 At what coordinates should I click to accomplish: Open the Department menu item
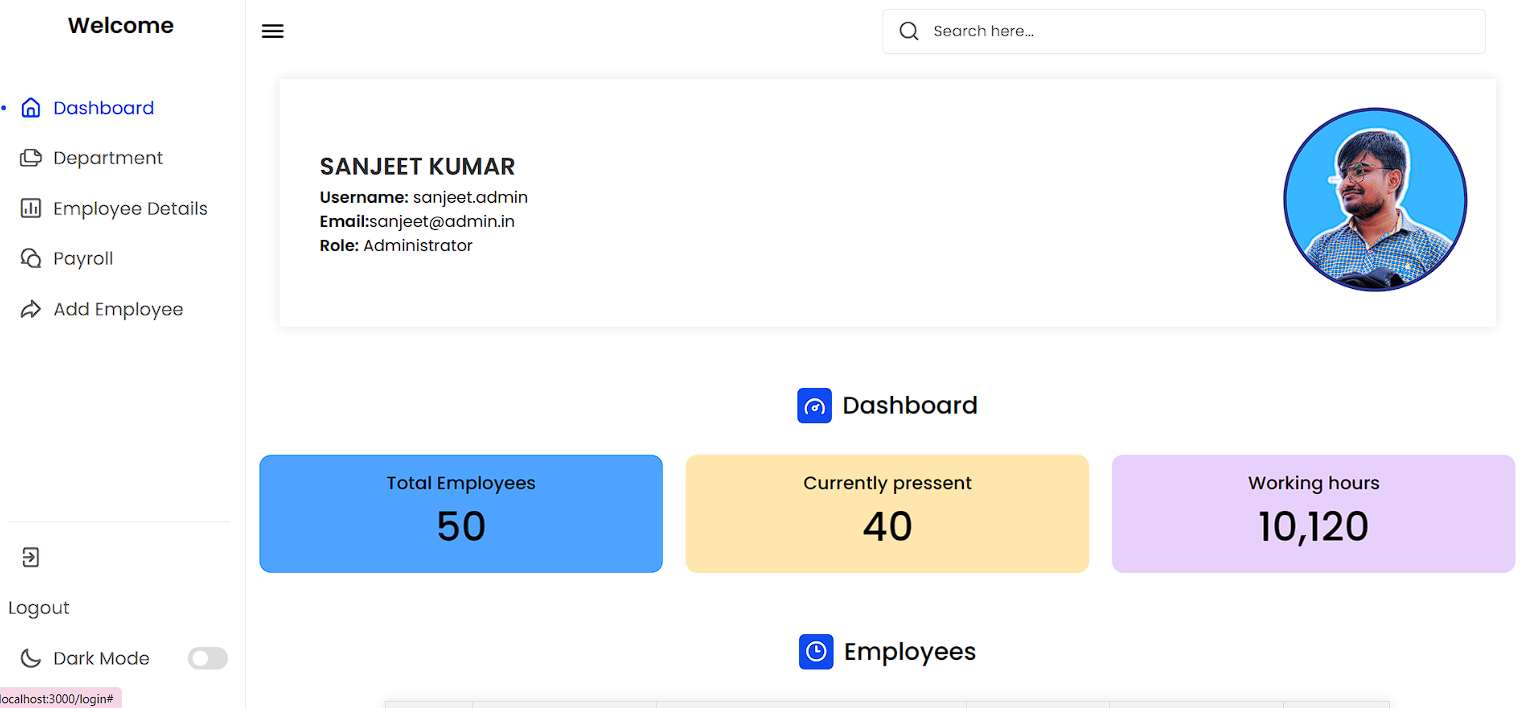pyautogui.click(x=108, y=158)
